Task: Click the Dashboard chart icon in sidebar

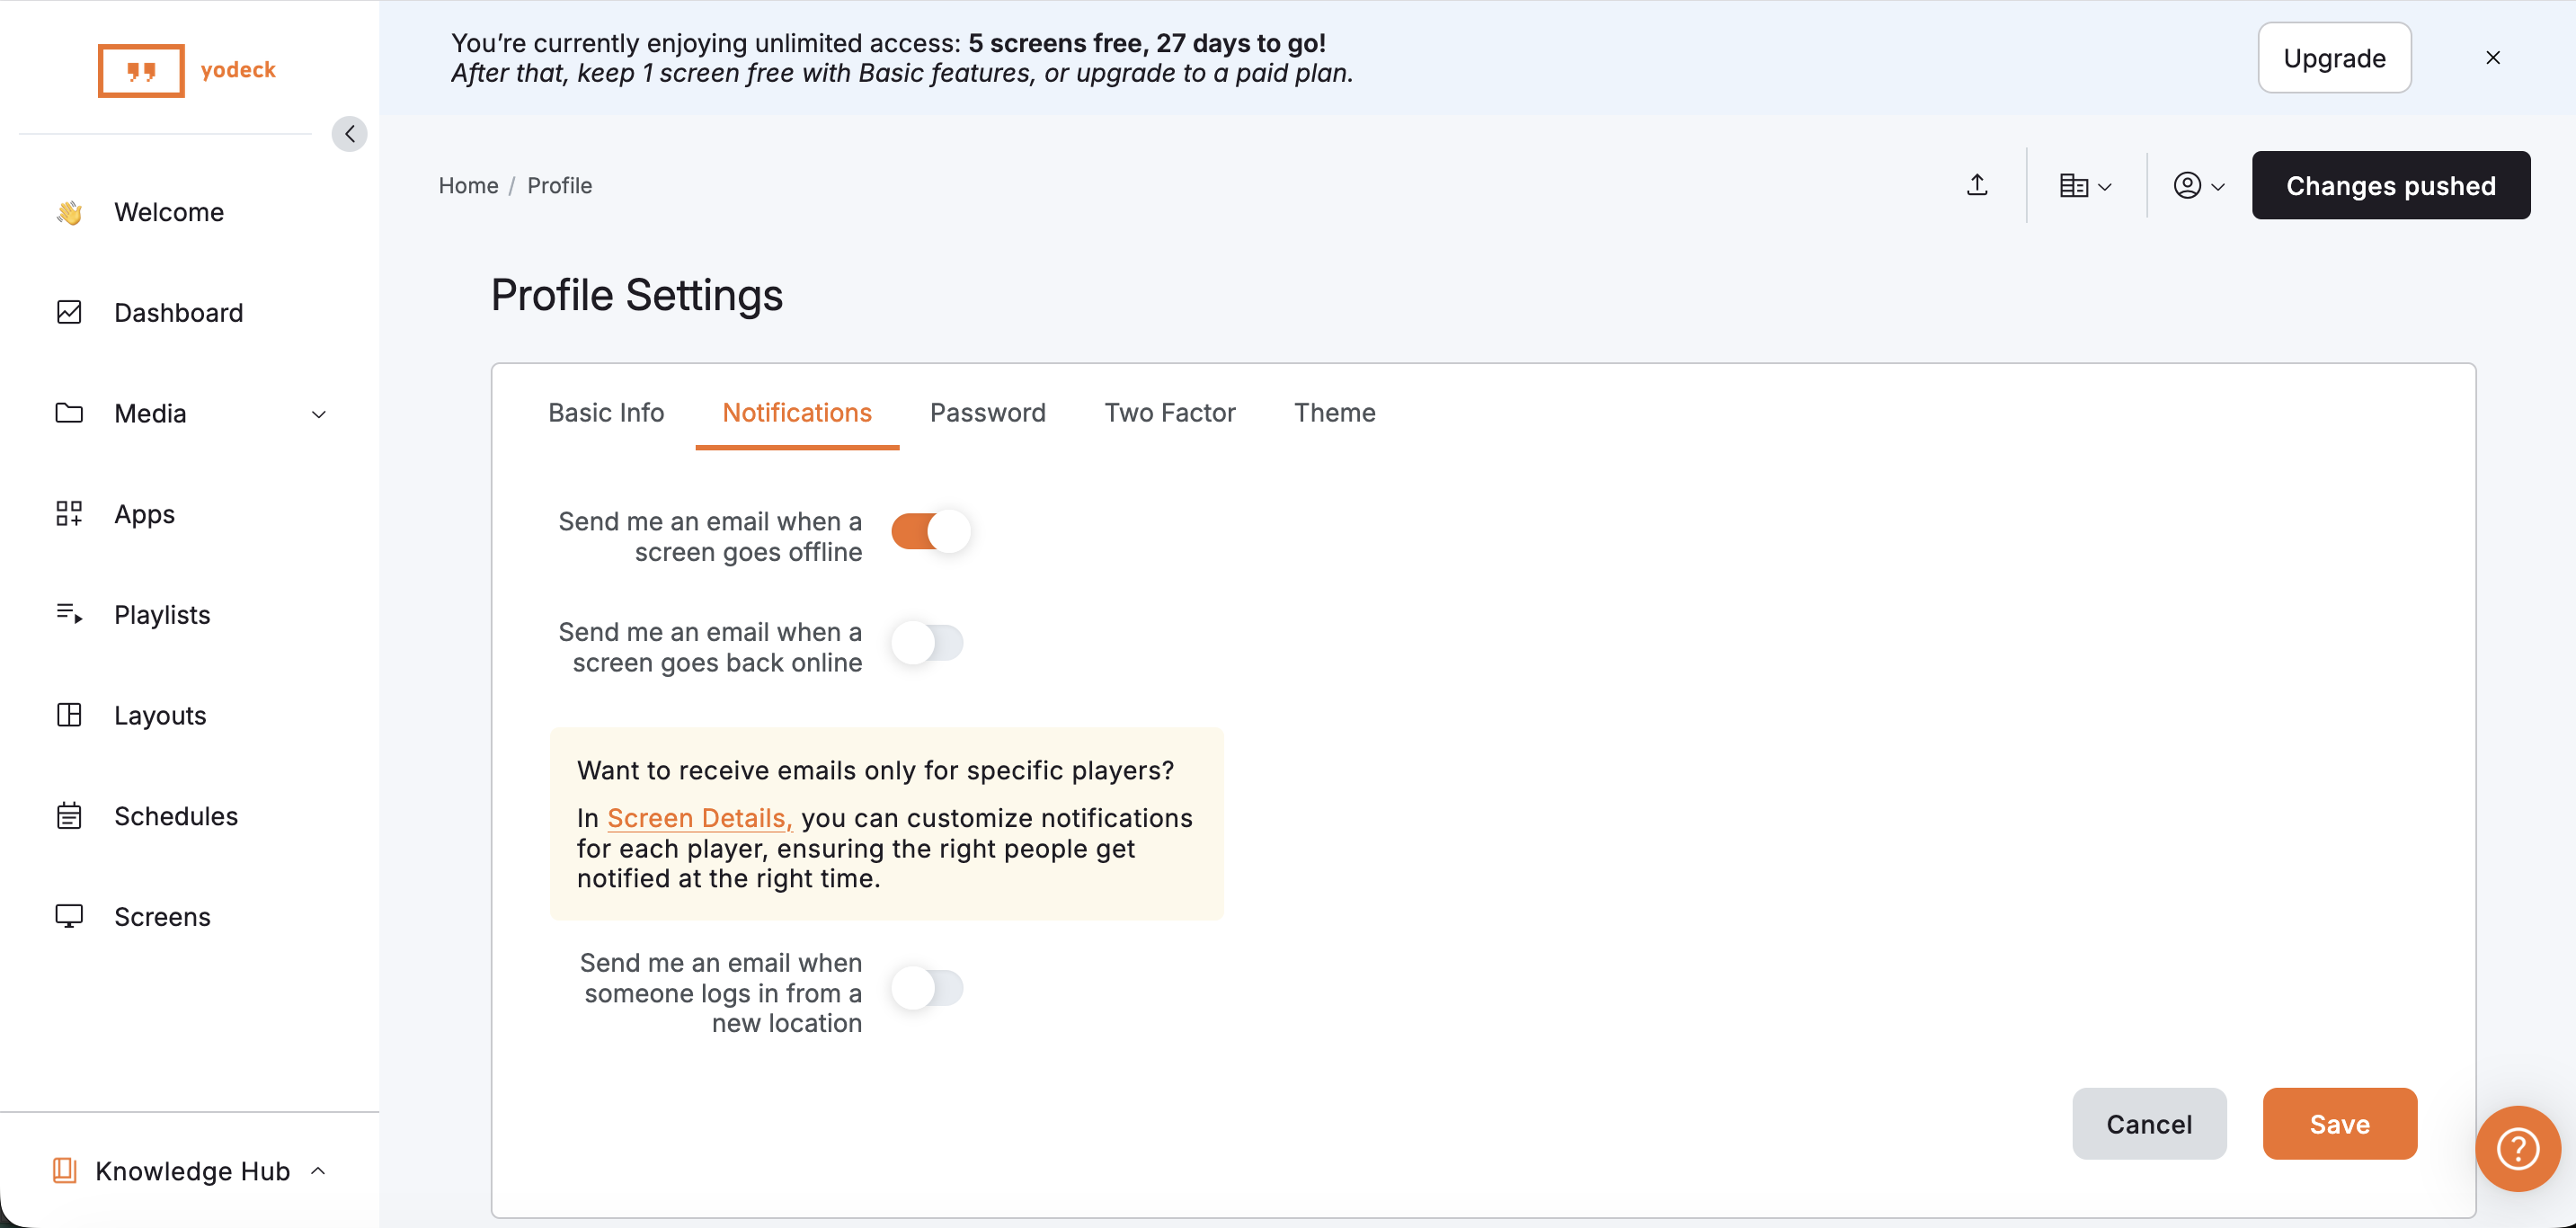Action: pos(69,312)
